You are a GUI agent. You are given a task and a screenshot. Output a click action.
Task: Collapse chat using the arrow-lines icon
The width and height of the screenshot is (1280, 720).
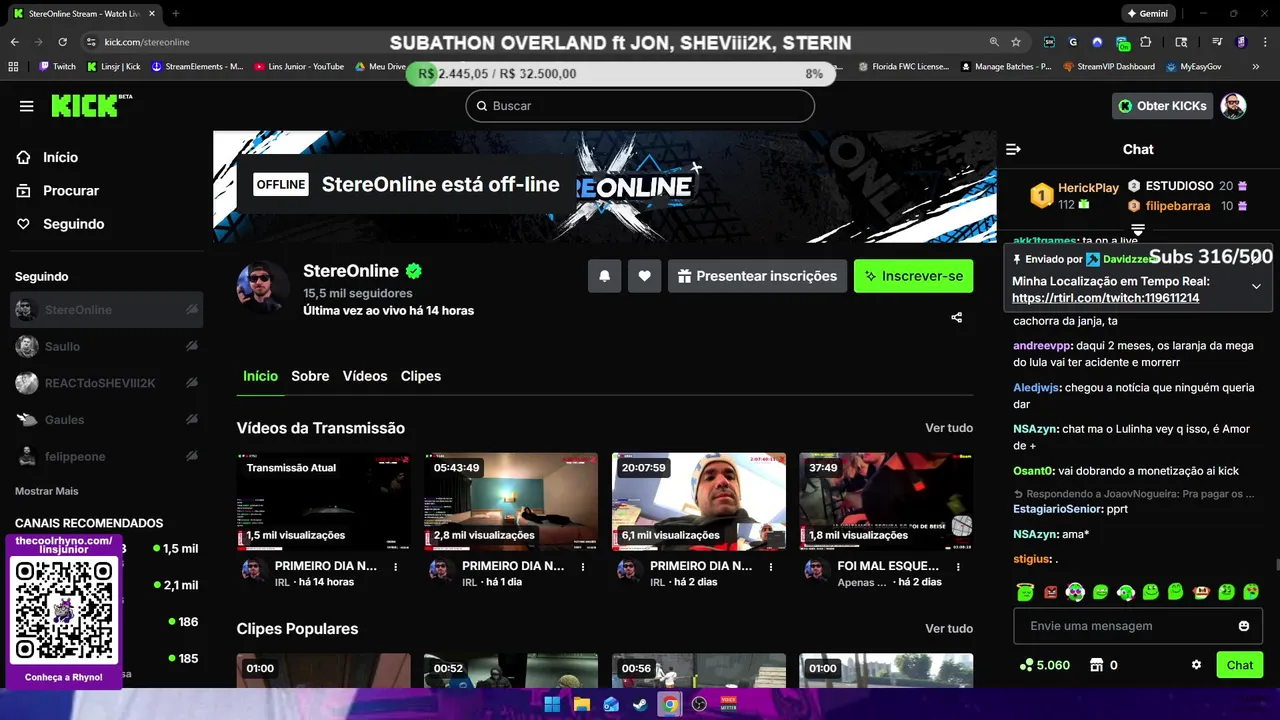[x=1013, y=149]
